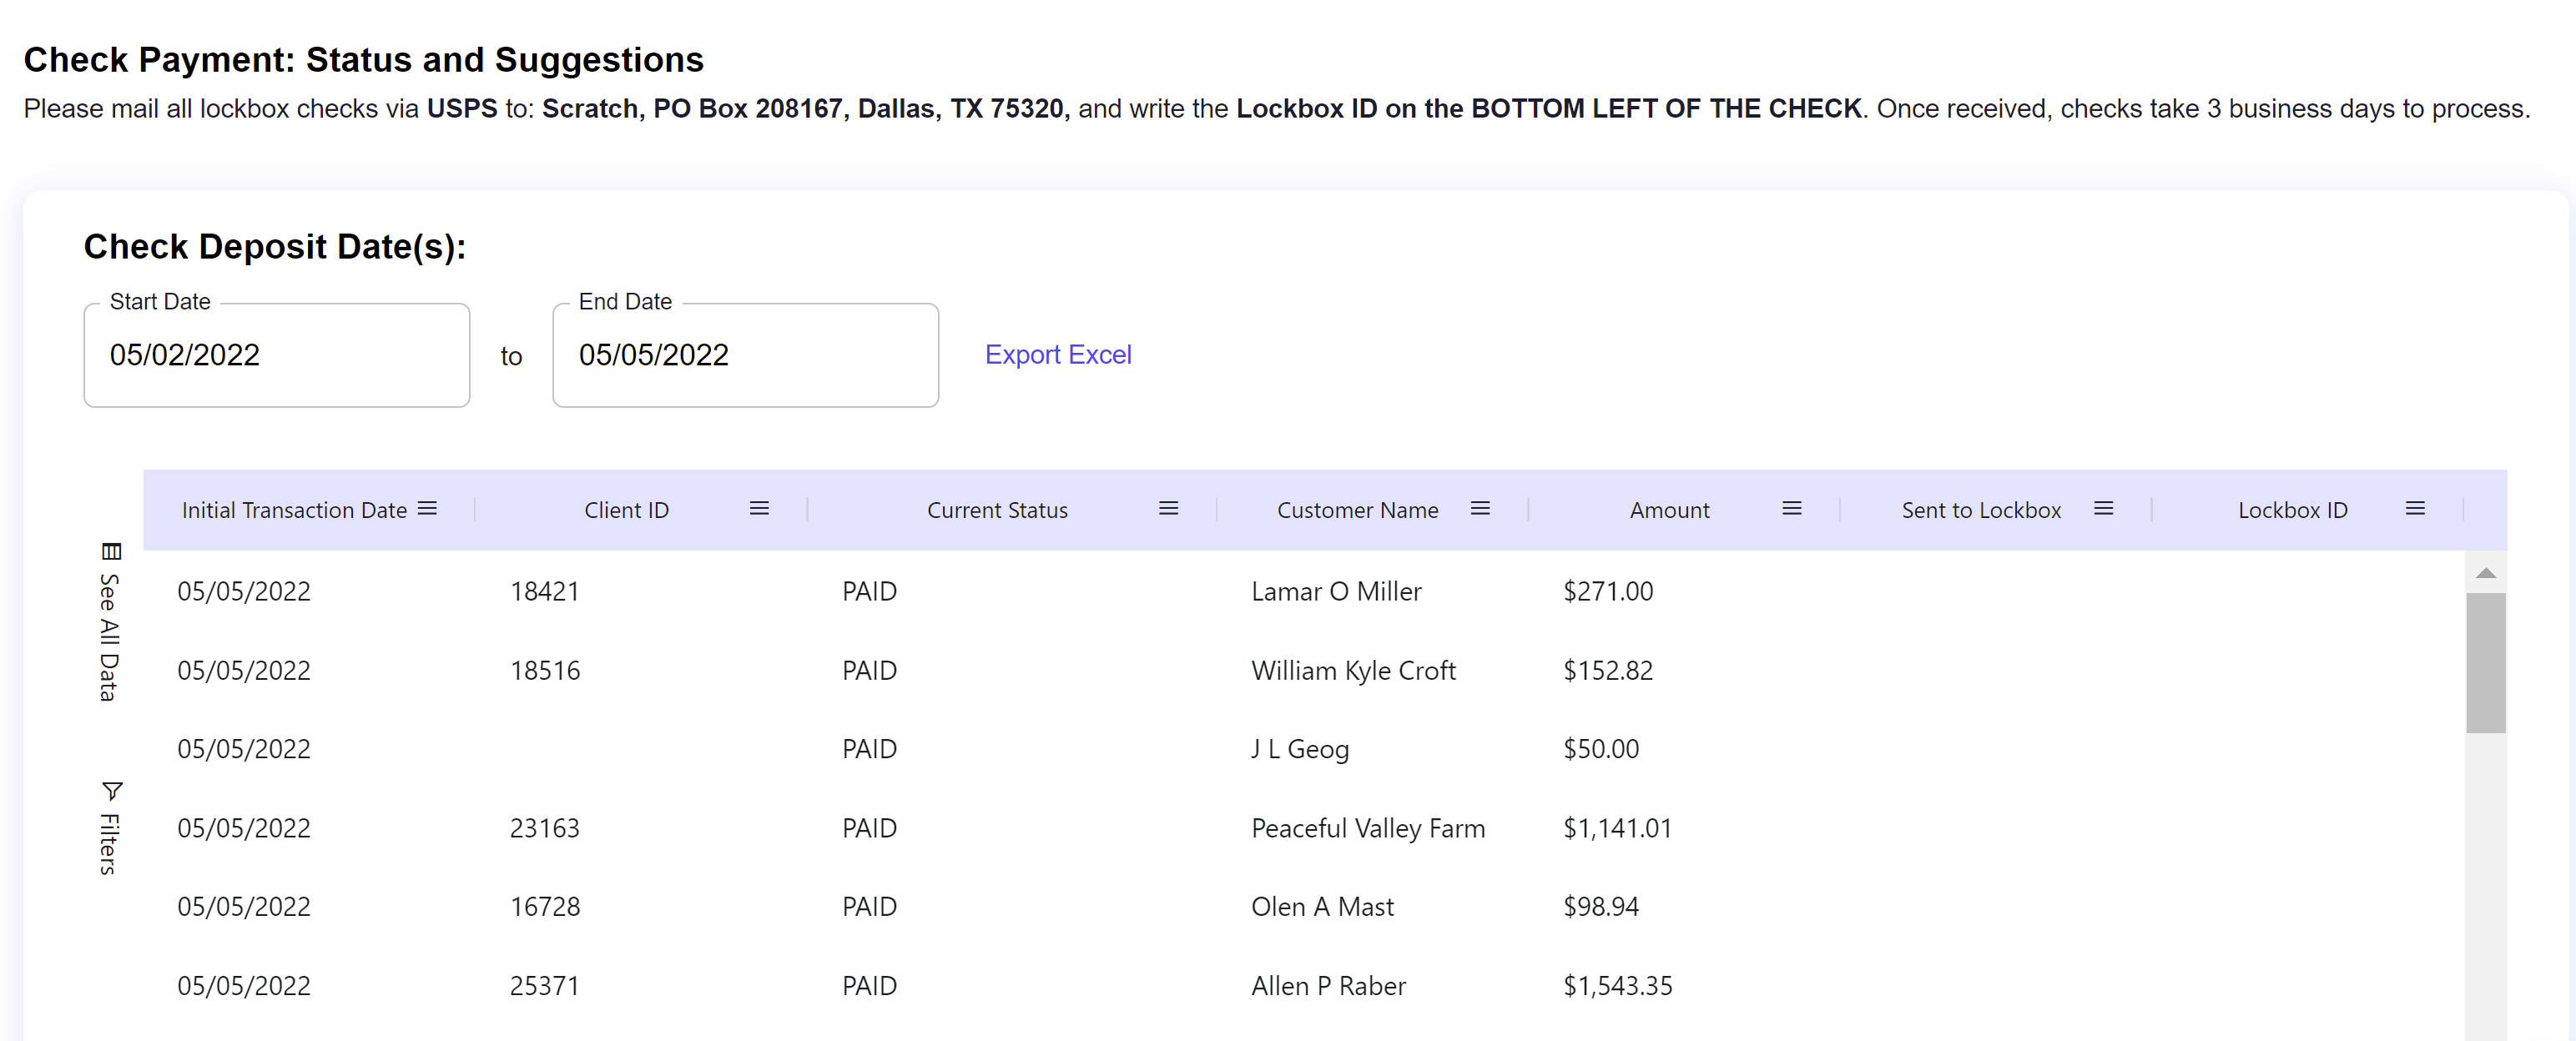
Task: Sort by Initial Transaction Date header
Action: pos(294,510)
